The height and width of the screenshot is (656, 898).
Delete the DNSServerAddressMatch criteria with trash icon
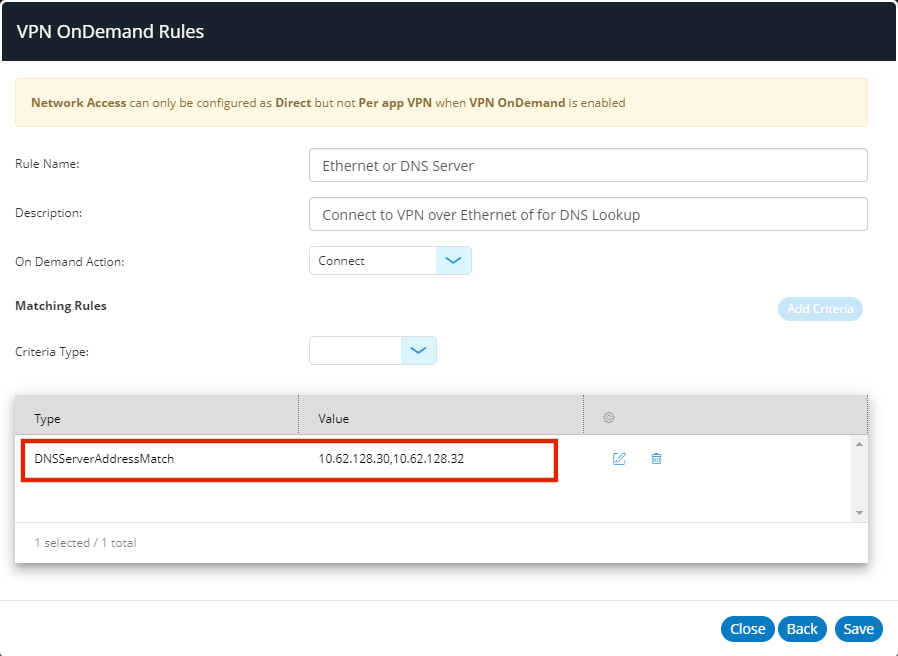(656, 459)
